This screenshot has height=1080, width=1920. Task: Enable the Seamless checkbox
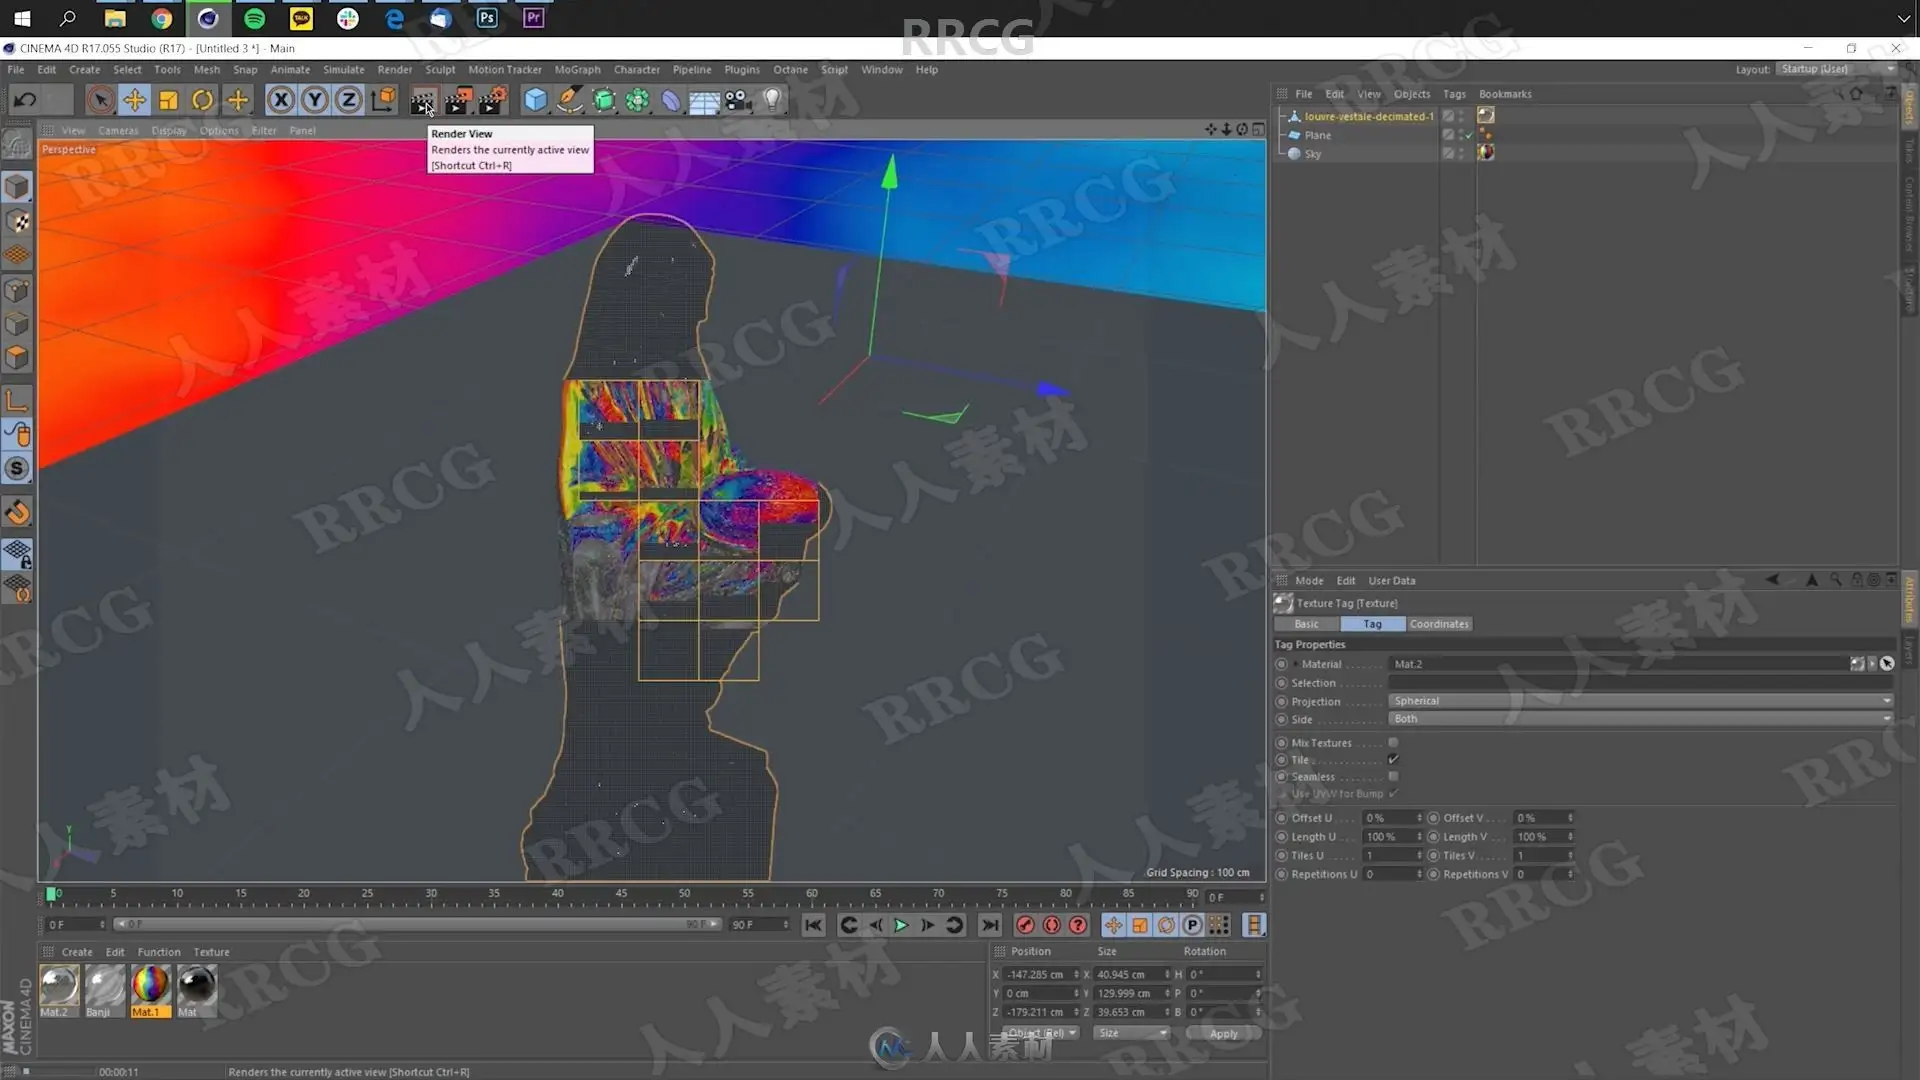click(1393, 777)
